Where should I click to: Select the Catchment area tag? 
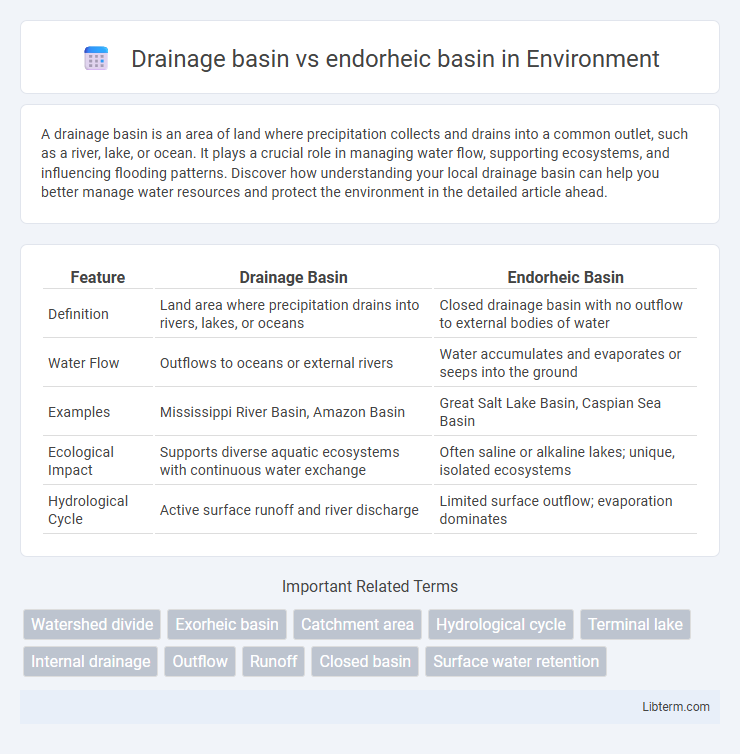[357, 624]
